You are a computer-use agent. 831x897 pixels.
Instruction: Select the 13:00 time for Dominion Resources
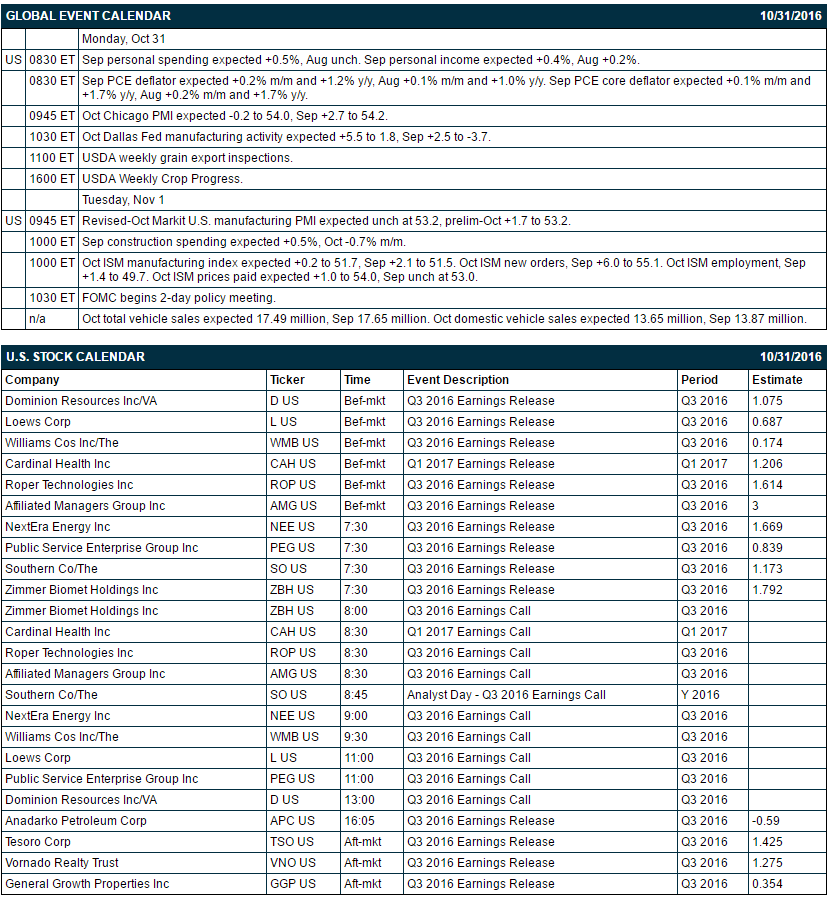(359, 800)
